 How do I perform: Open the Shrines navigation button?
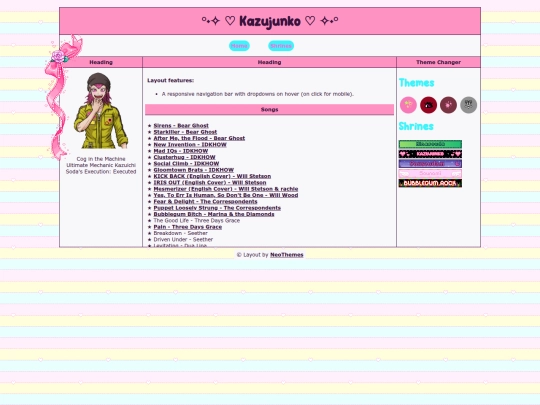tap(281, 46)
